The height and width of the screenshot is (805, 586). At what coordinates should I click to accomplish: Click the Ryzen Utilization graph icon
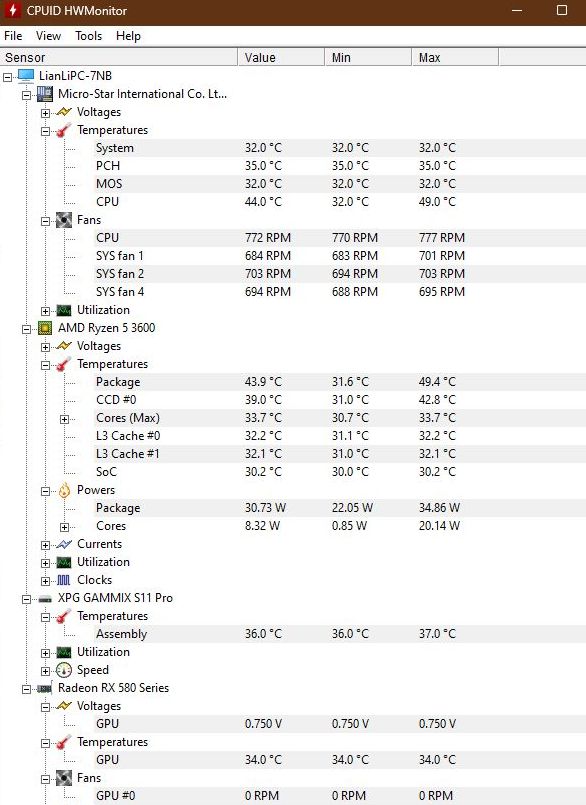[x=64, y=562]
